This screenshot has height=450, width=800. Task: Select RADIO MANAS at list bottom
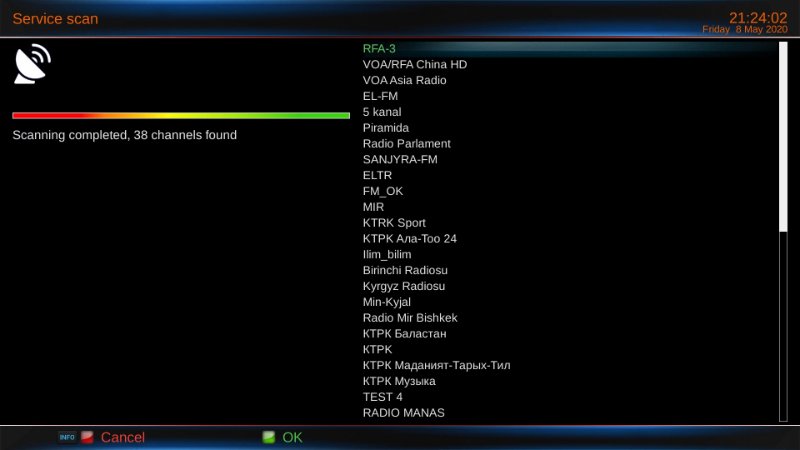click(403, 412)
